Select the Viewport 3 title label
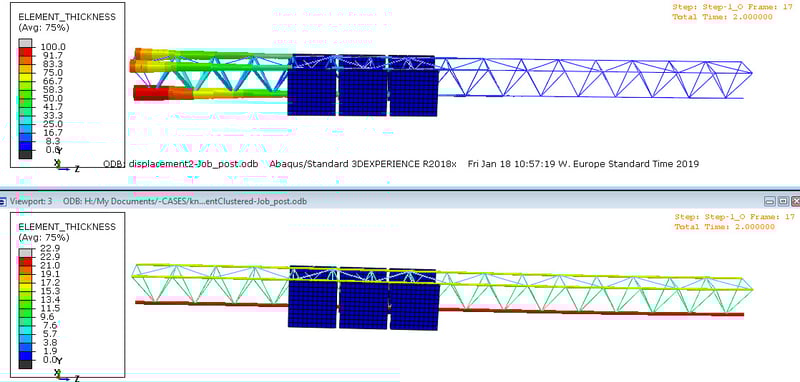The height and width of the screenshot is (382, 800). pos(31,201)
